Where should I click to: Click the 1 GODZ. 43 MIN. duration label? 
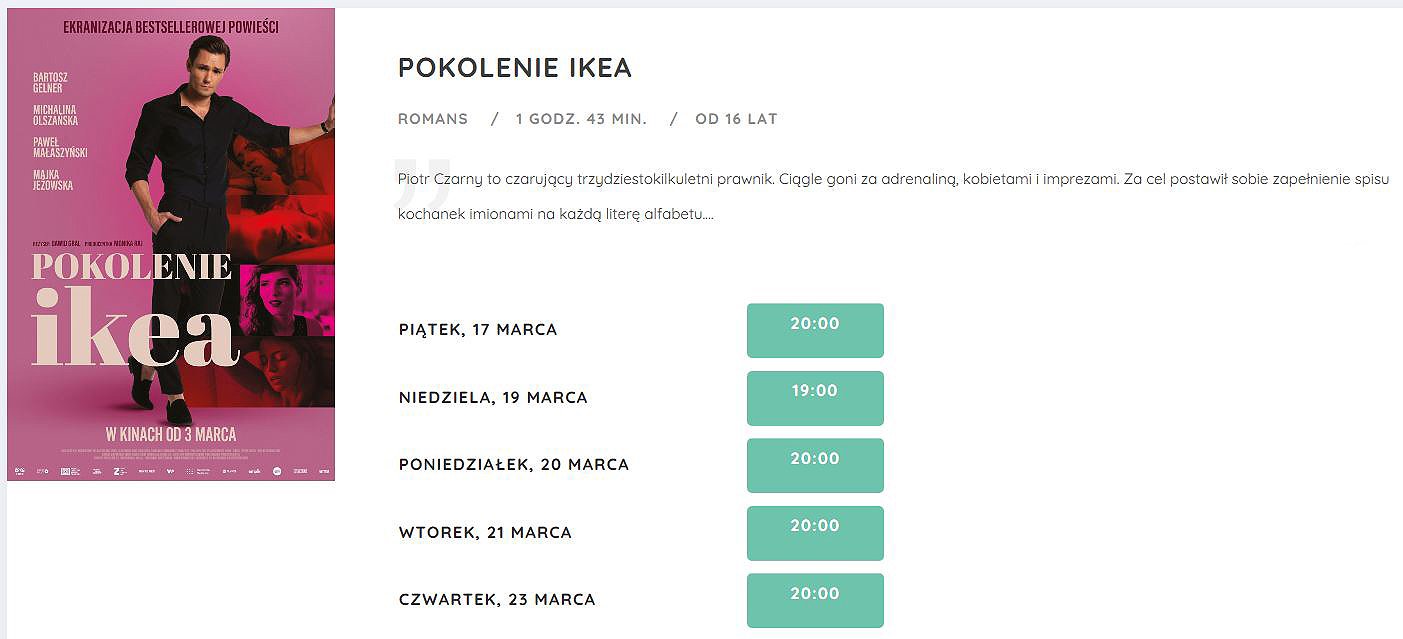pos(581,119)
